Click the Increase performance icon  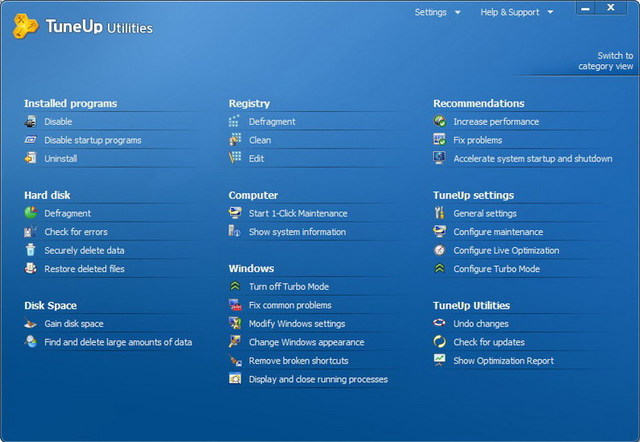coord(440,121)
